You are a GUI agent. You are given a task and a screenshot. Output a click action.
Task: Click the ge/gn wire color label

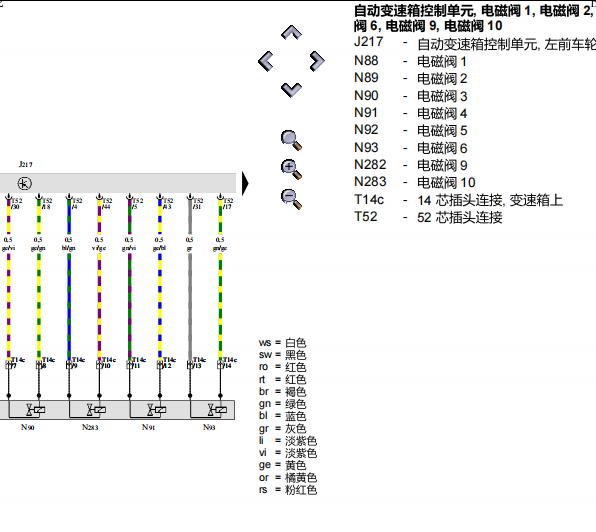click(38, 248)
